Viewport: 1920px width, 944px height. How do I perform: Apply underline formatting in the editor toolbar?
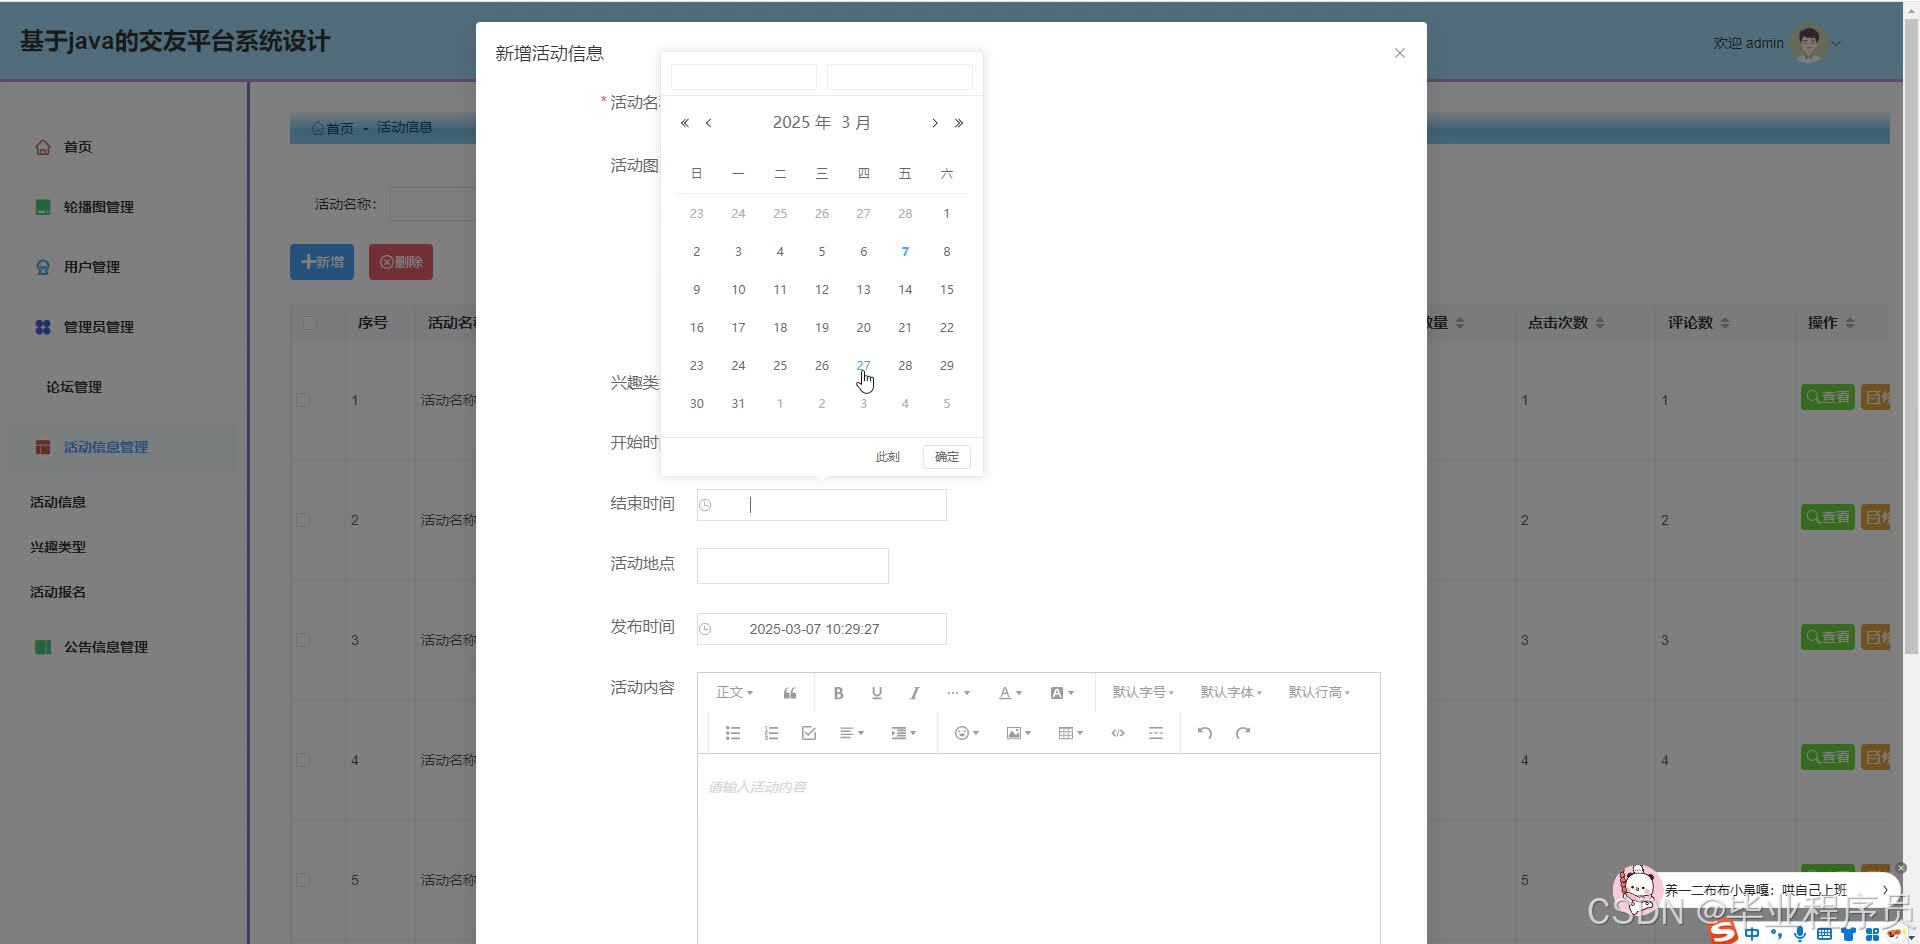pos(876,692)
